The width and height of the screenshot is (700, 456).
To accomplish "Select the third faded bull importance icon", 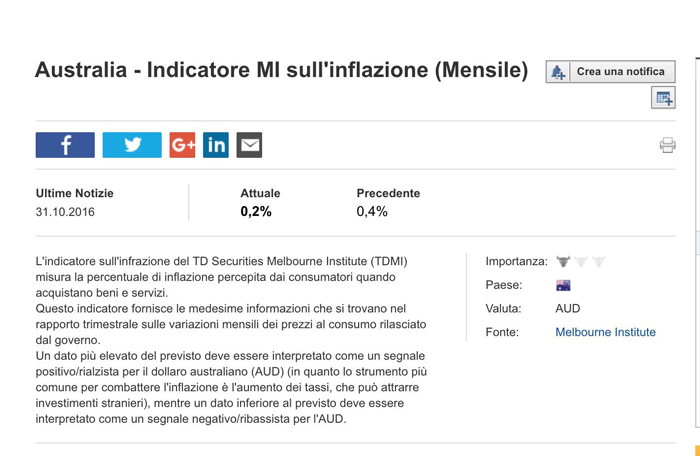I will tap(599, 261).
